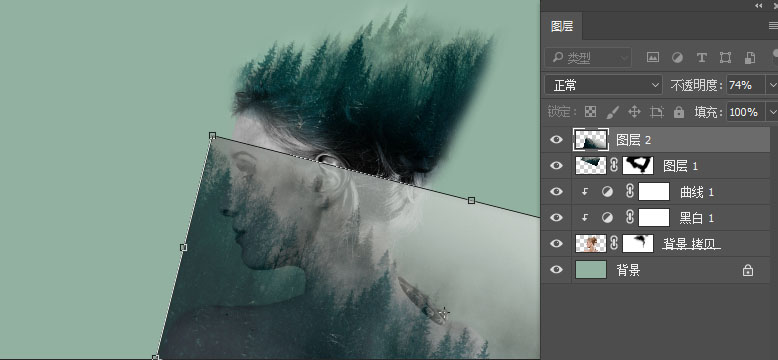Filter layers by pixel image icon
This screenshot has width=778, height=360.
[652, 58]
